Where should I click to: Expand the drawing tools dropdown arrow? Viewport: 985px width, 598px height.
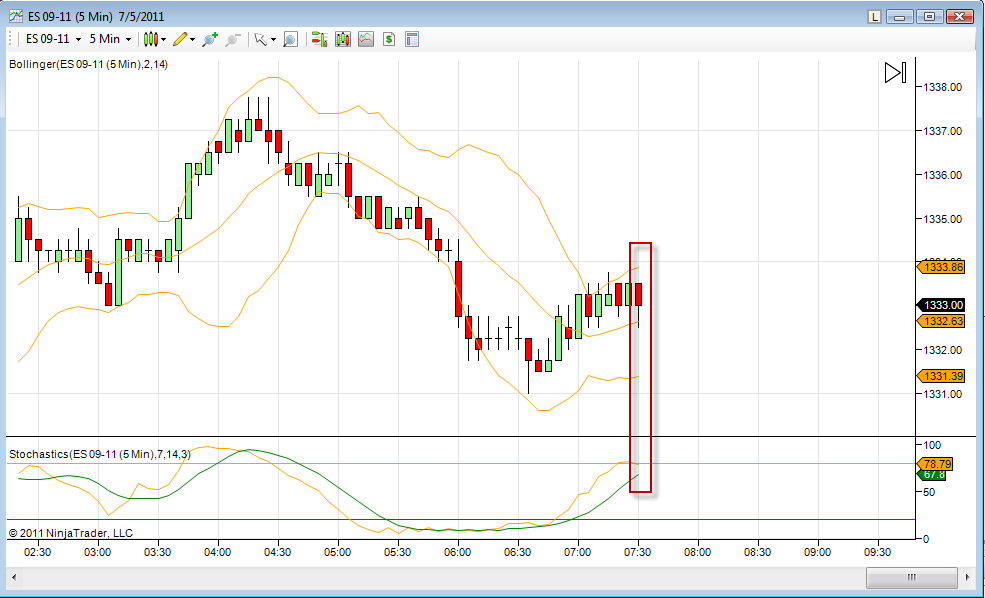pos(192,40)
